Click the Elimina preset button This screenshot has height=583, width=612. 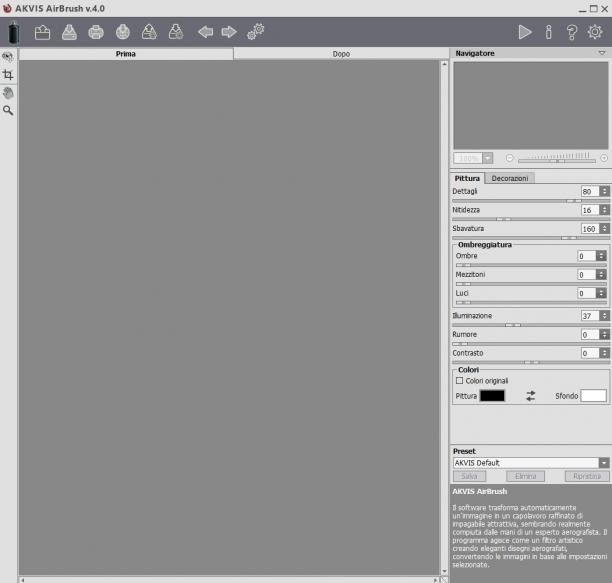(525, 476)
